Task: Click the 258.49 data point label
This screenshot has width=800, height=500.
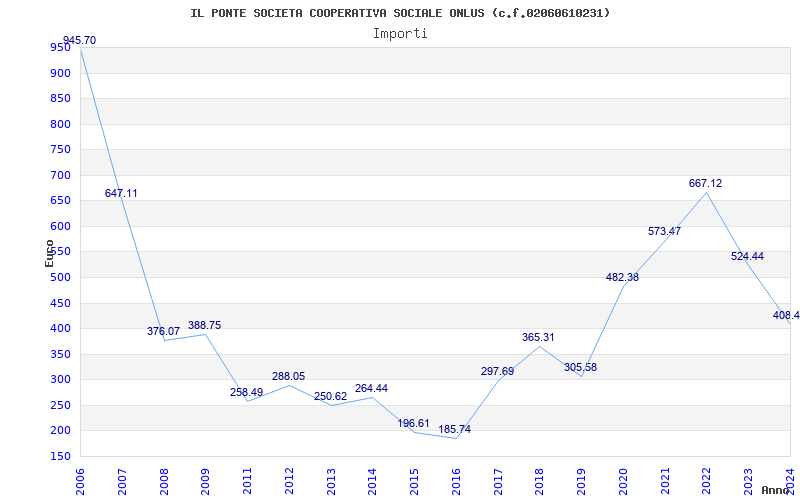Action: click(246, 392)
